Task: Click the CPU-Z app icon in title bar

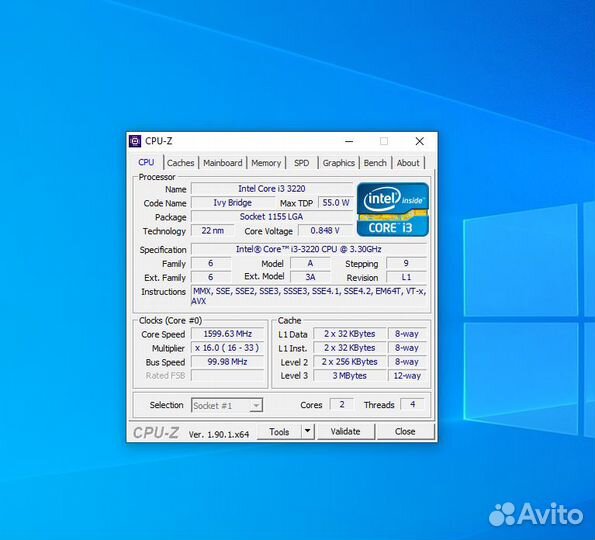Action: pyautogui.click(x=135, y=141)
